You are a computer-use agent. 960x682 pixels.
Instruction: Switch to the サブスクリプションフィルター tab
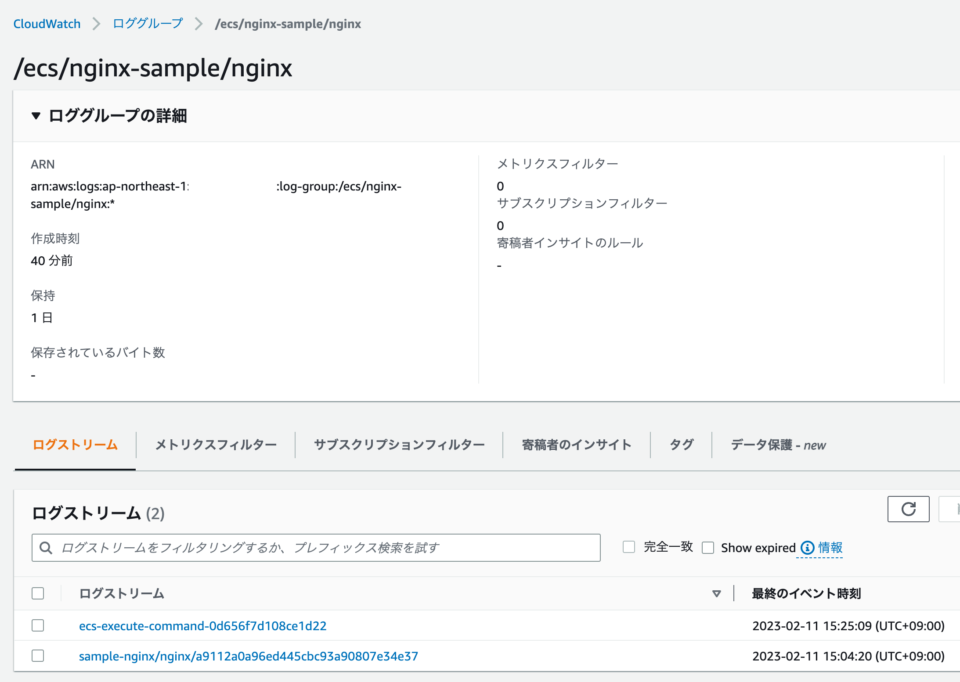tap(399, 445)
